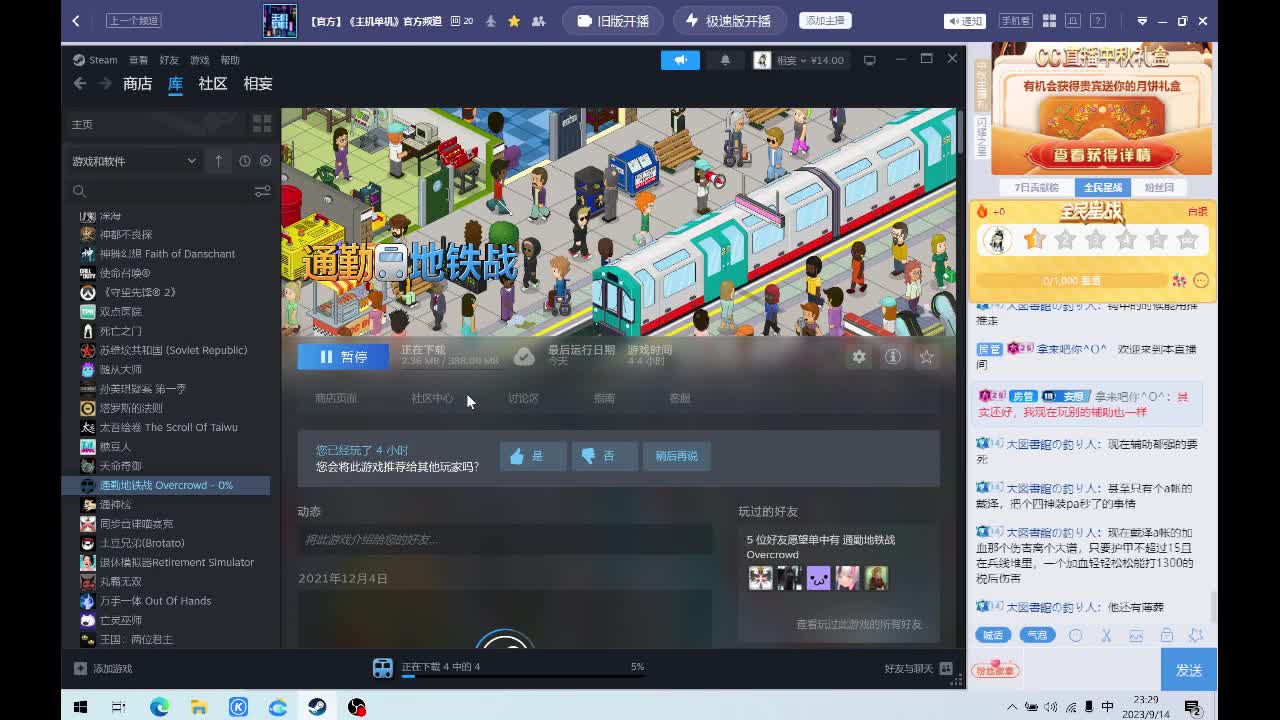
Task: Select 退休模拟器Retirement Simulator in library
Action: (176, 562)
